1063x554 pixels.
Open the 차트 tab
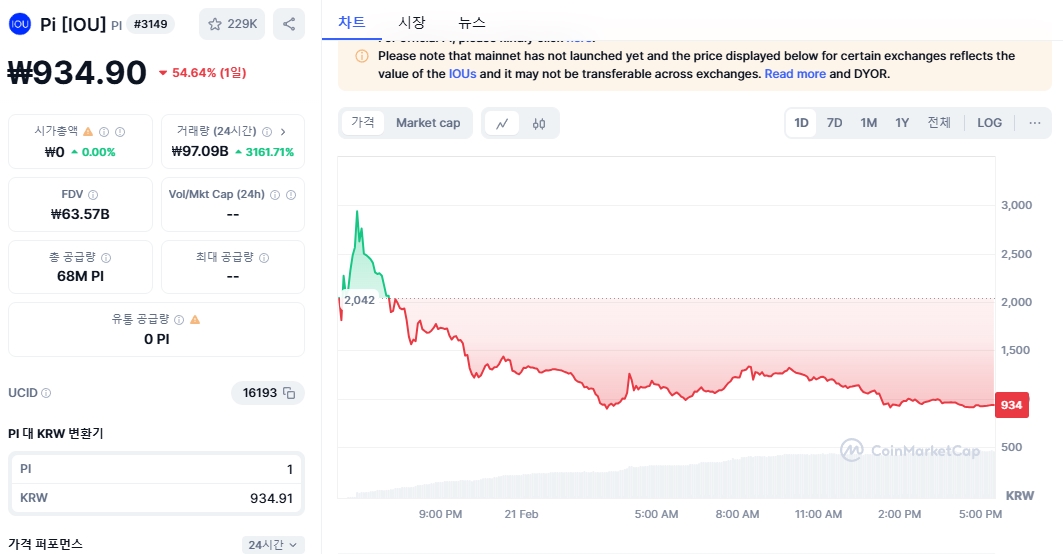tap(352, 22)
